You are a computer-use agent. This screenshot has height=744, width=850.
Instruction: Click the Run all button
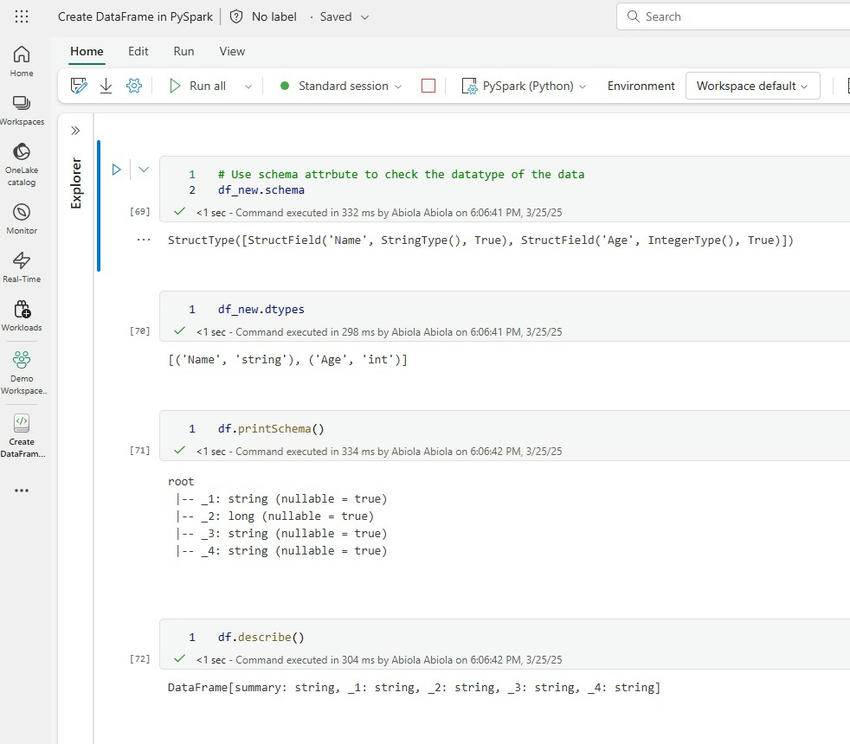point(197,86)
